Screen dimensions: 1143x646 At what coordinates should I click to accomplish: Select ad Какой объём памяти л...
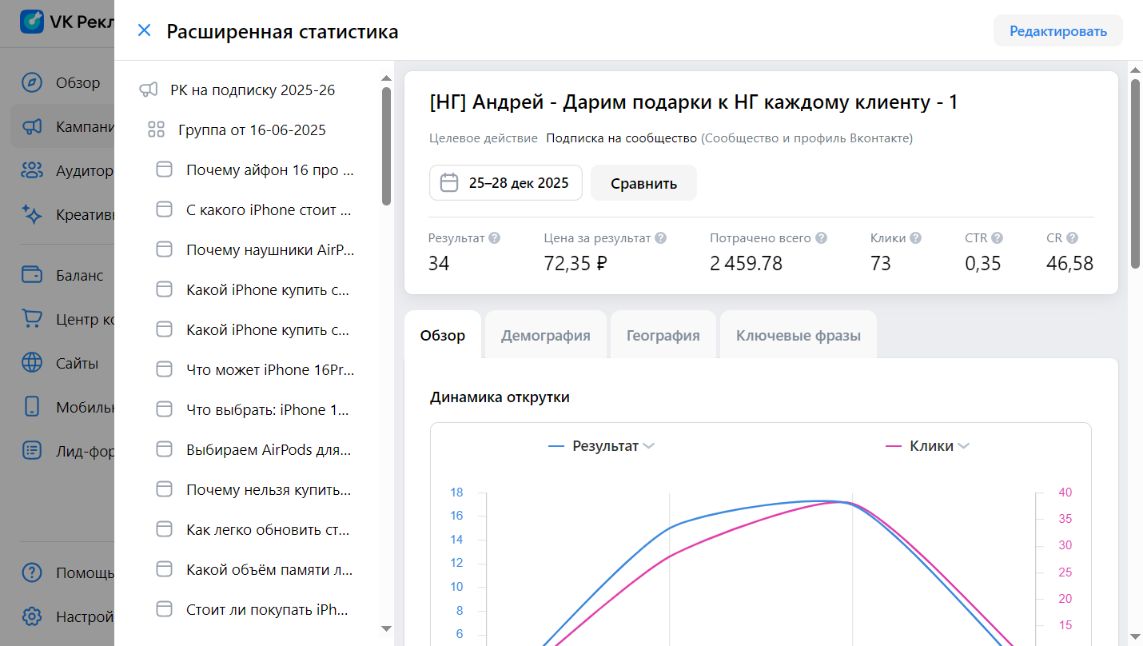click(269, 569)
